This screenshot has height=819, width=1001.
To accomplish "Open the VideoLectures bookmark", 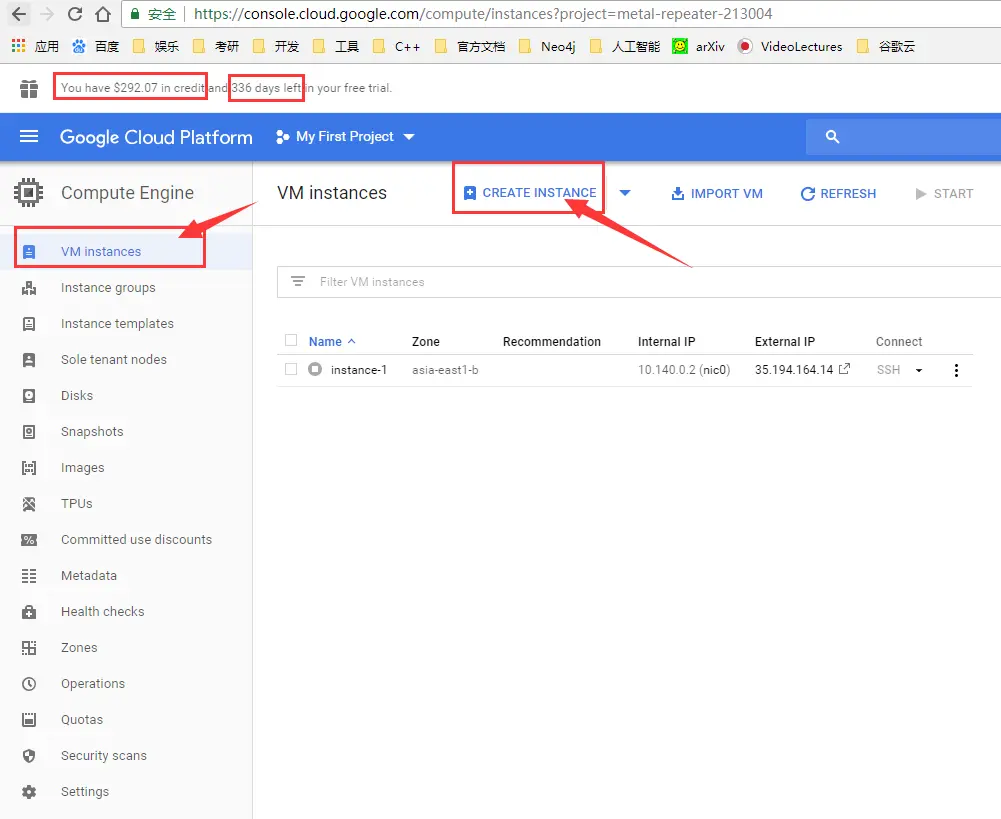I will pyautogui.click(x=790, y=47).
